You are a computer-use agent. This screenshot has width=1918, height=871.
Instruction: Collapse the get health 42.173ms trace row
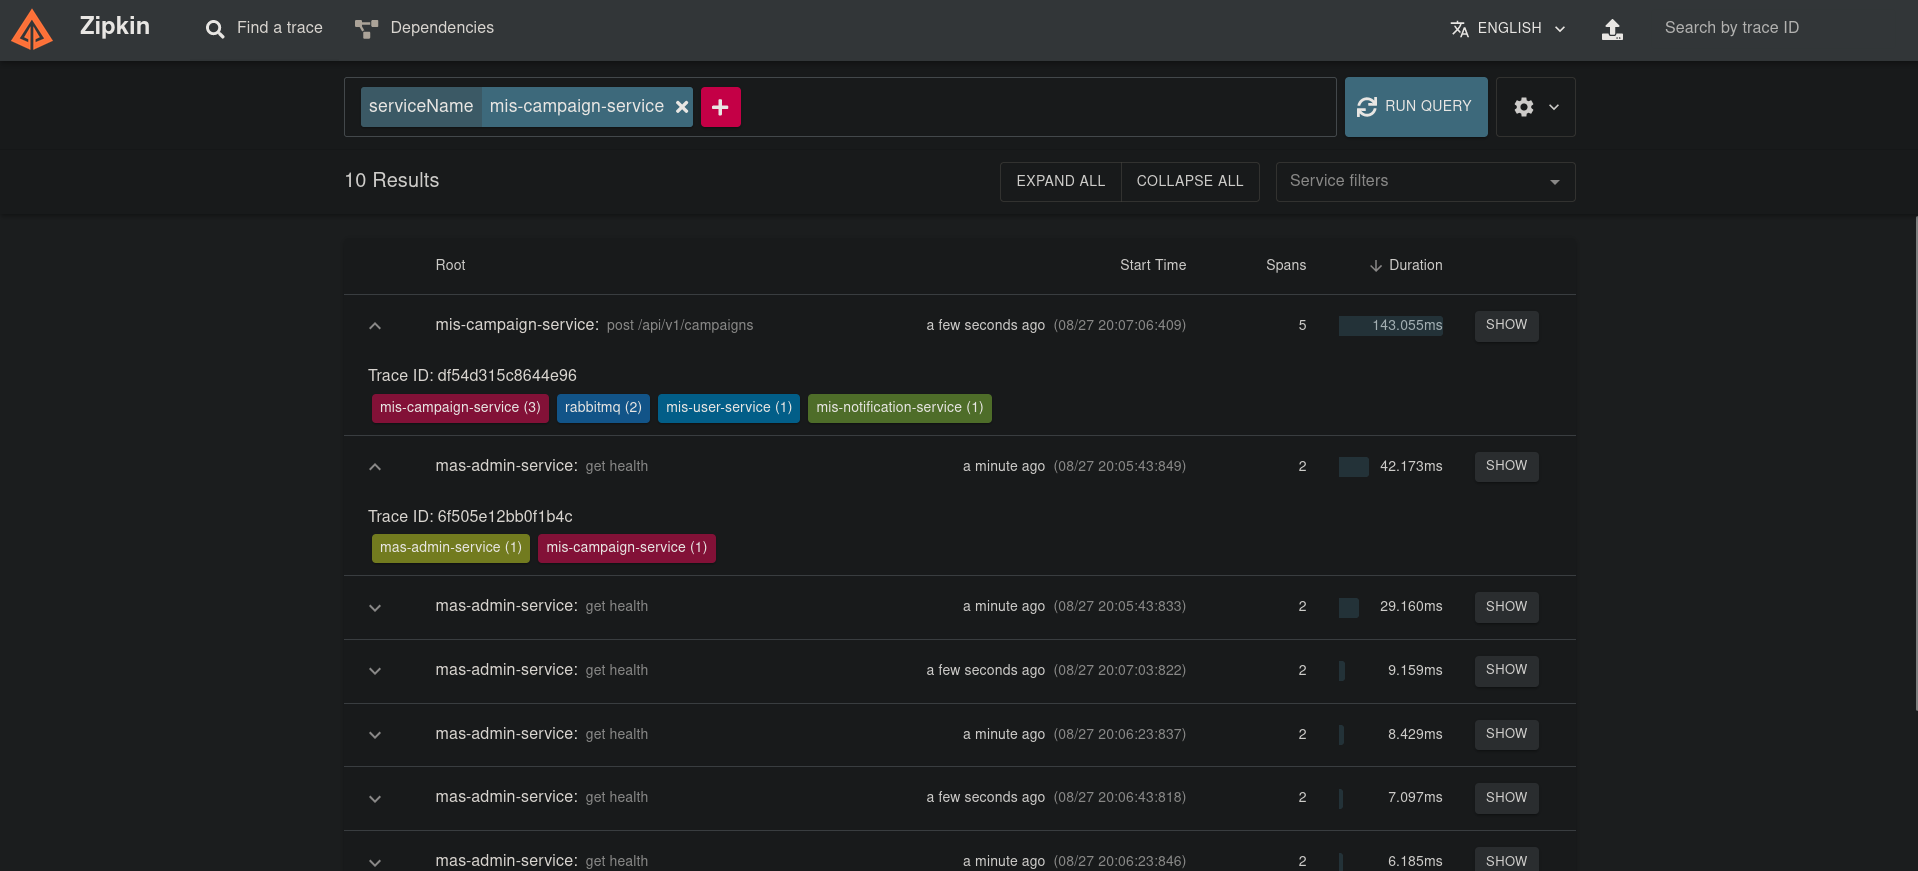point(375,467)
